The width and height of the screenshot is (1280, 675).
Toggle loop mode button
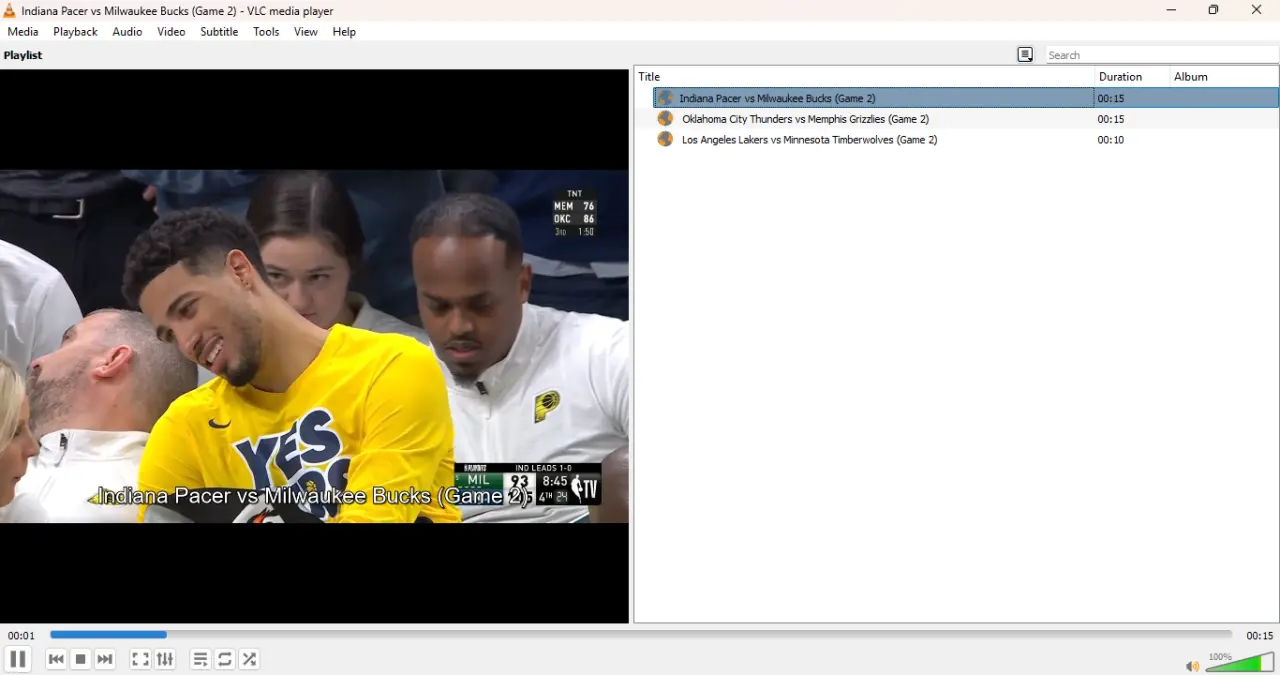pyautogui.click(x=225, y=659)
